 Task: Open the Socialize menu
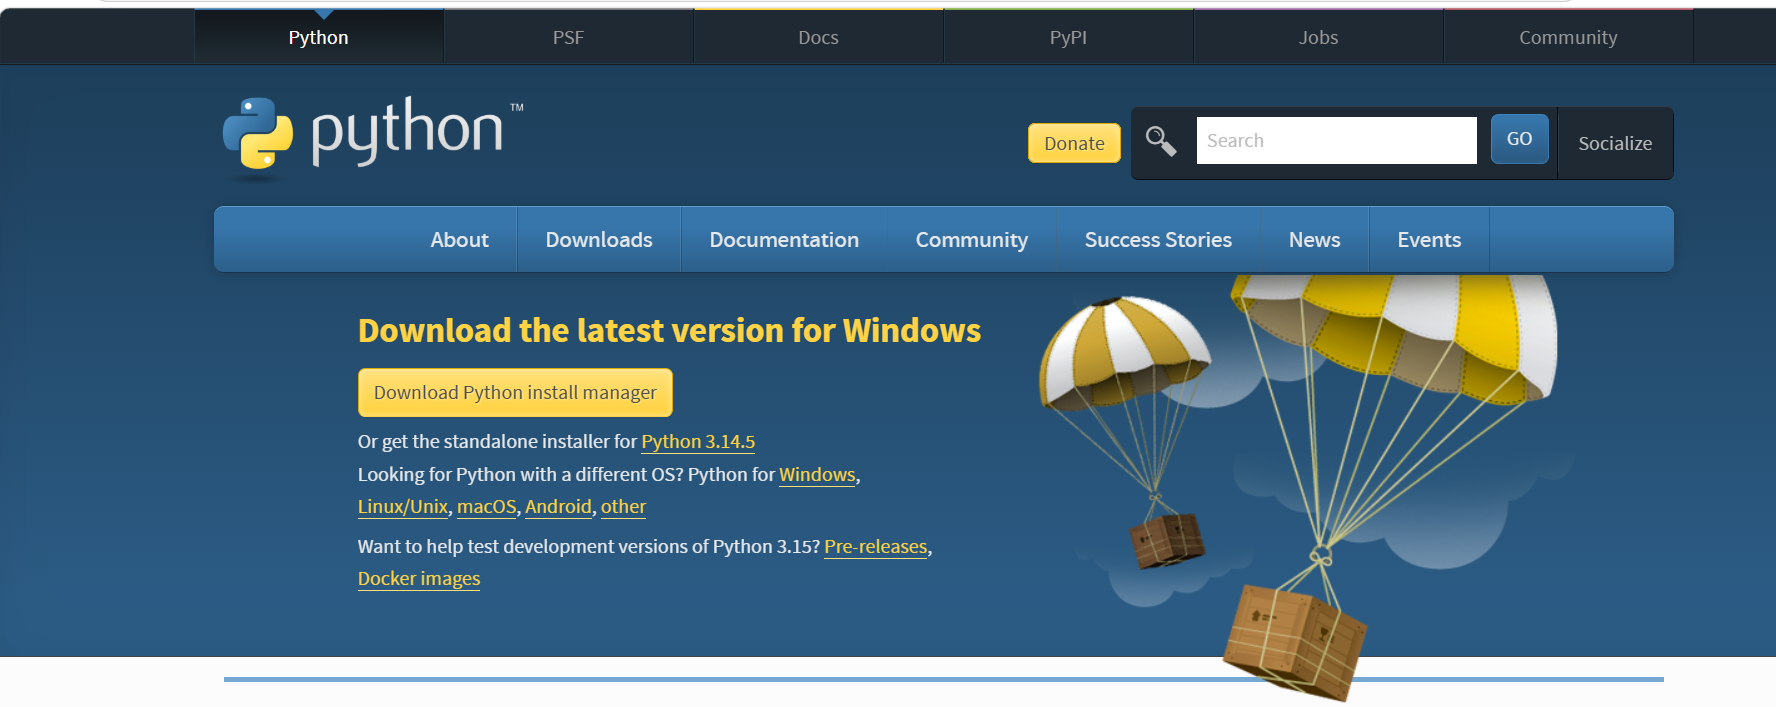coord(1615,143)
